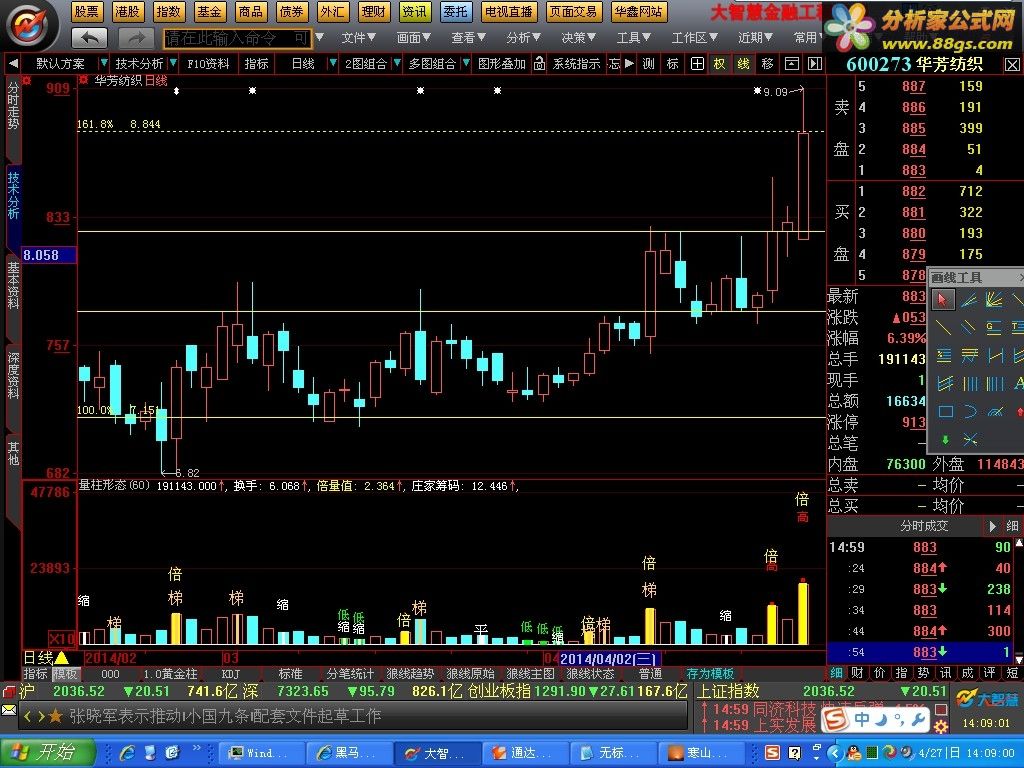
Task: Select the fan lines tool in drawing toolbox
Action: tap(994, 299)
